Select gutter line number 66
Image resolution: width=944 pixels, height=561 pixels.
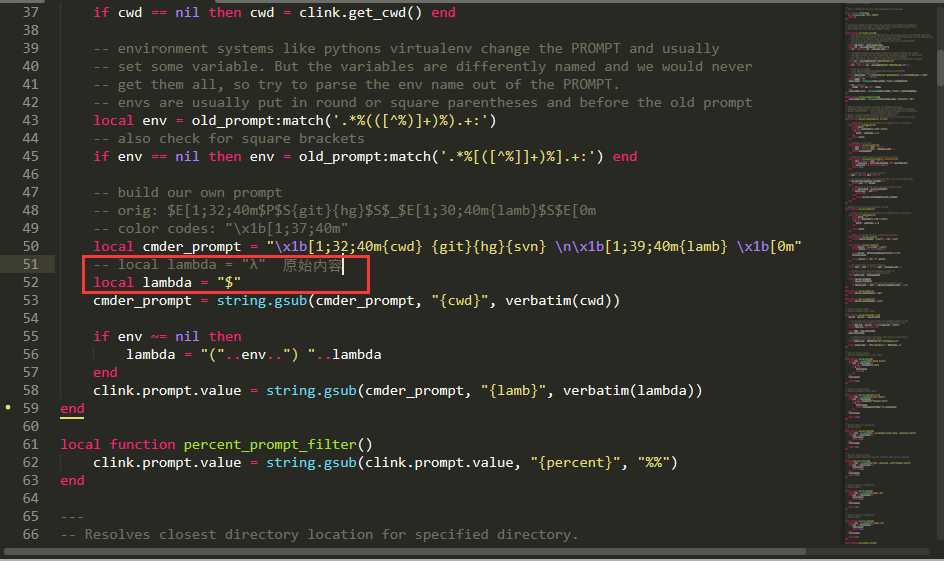pyautogui.click(x=31, y=534)
